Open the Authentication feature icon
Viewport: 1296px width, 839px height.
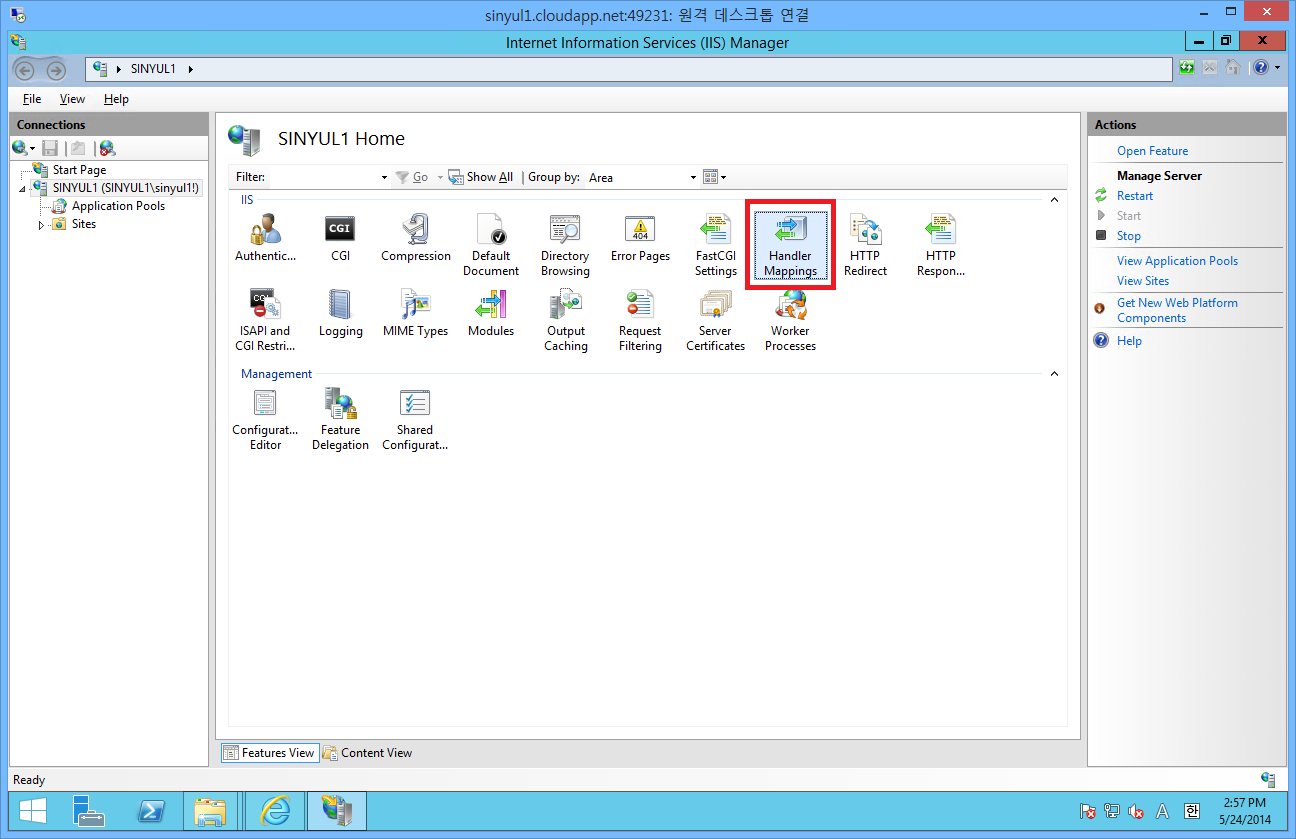pos(265,238)
